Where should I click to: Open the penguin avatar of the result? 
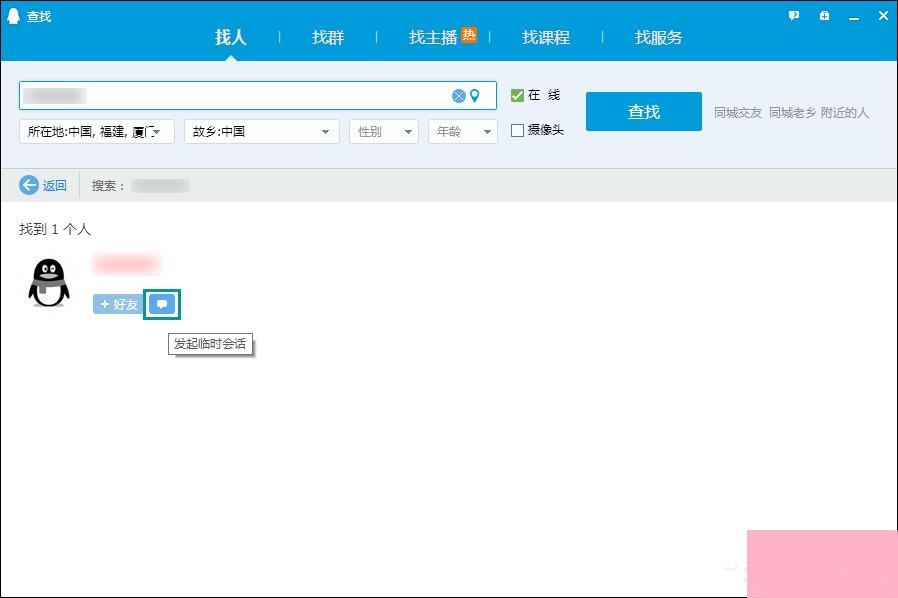(49, 283)
